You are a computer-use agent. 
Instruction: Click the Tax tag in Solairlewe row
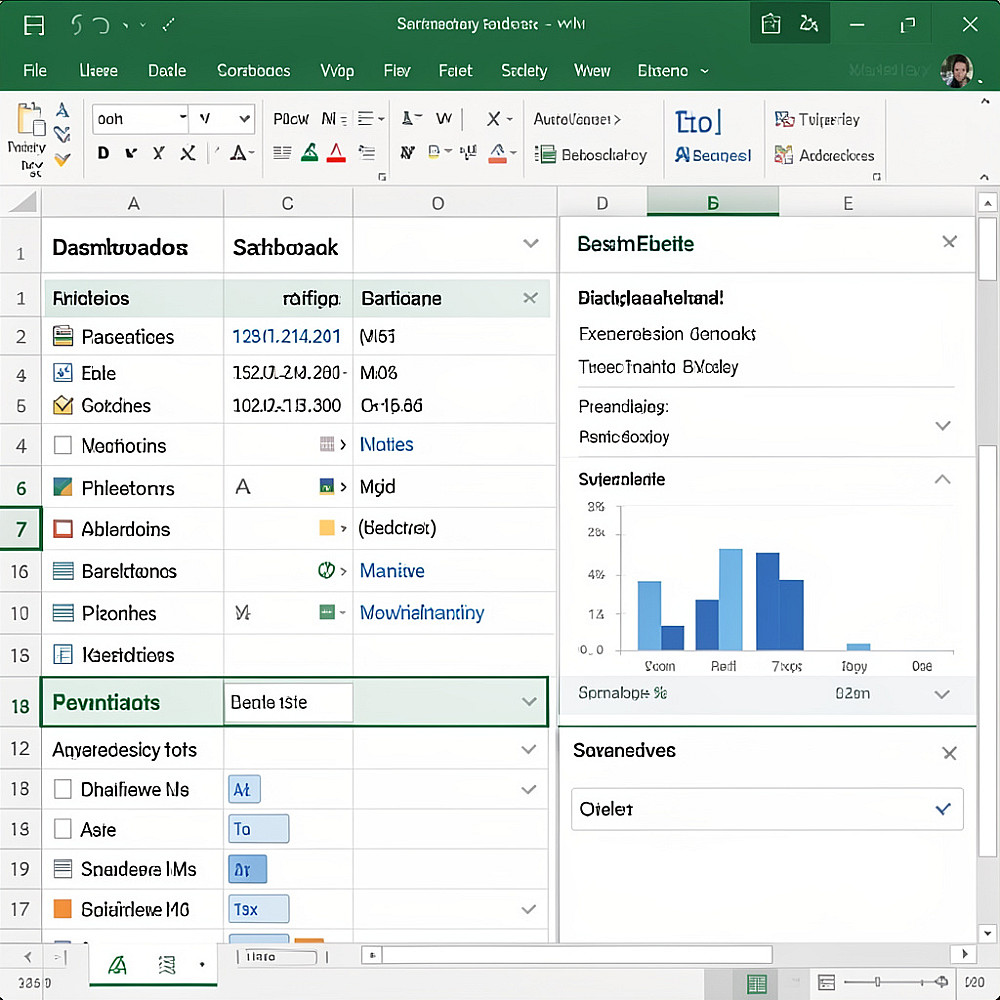(258, 909)
